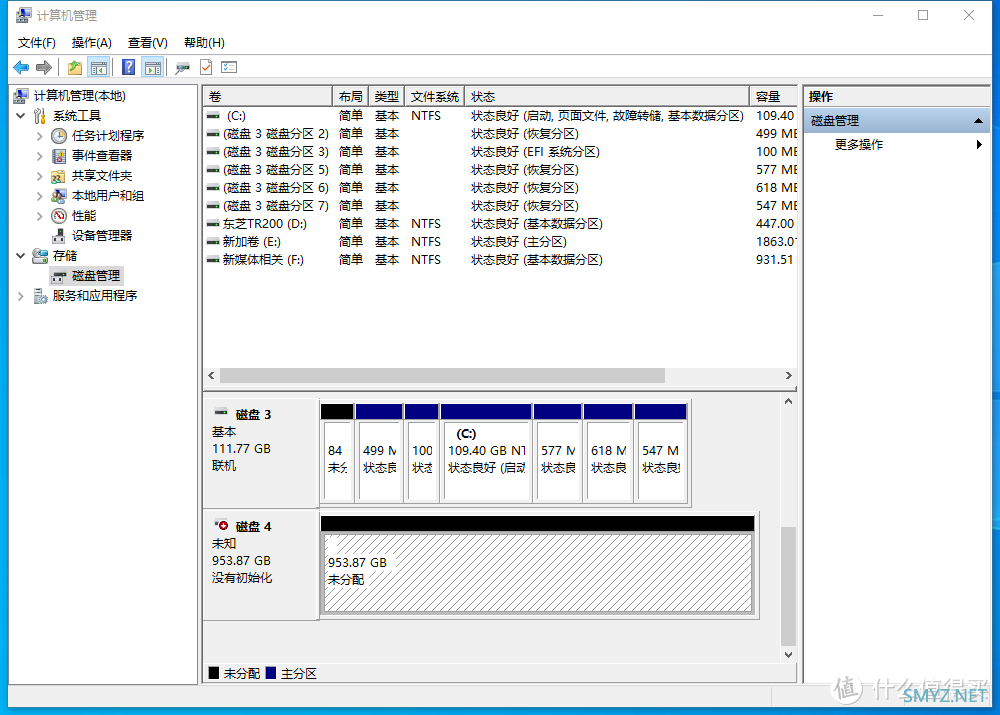The width and height of the screenshot is (1000, 715).
Task: Click the Up one level folder icon
Action: point(75,67)
